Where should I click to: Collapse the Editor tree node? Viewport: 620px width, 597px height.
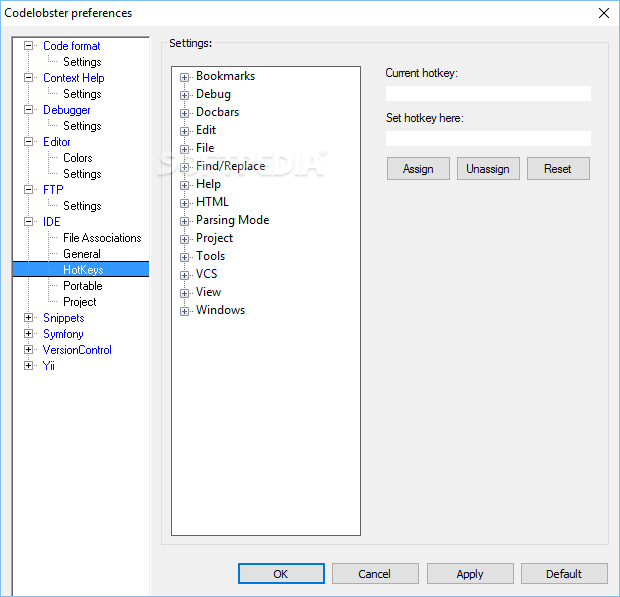point(28,142)
